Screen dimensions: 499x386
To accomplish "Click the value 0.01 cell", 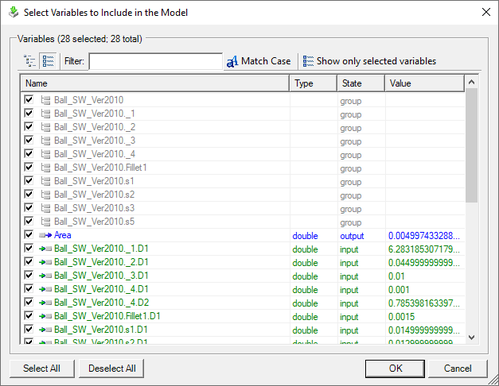I will pyautogui.click(x=396, y=276).
